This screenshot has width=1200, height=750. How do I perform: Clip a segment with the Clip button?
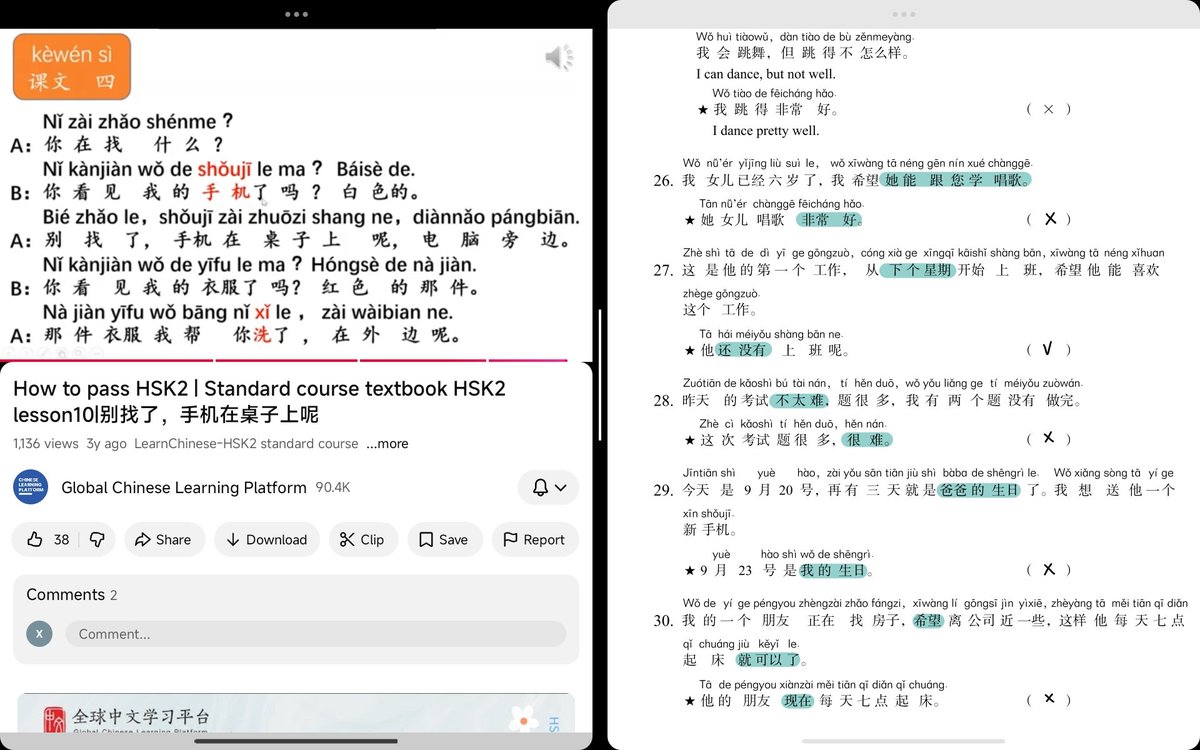[x=362, y=539]
